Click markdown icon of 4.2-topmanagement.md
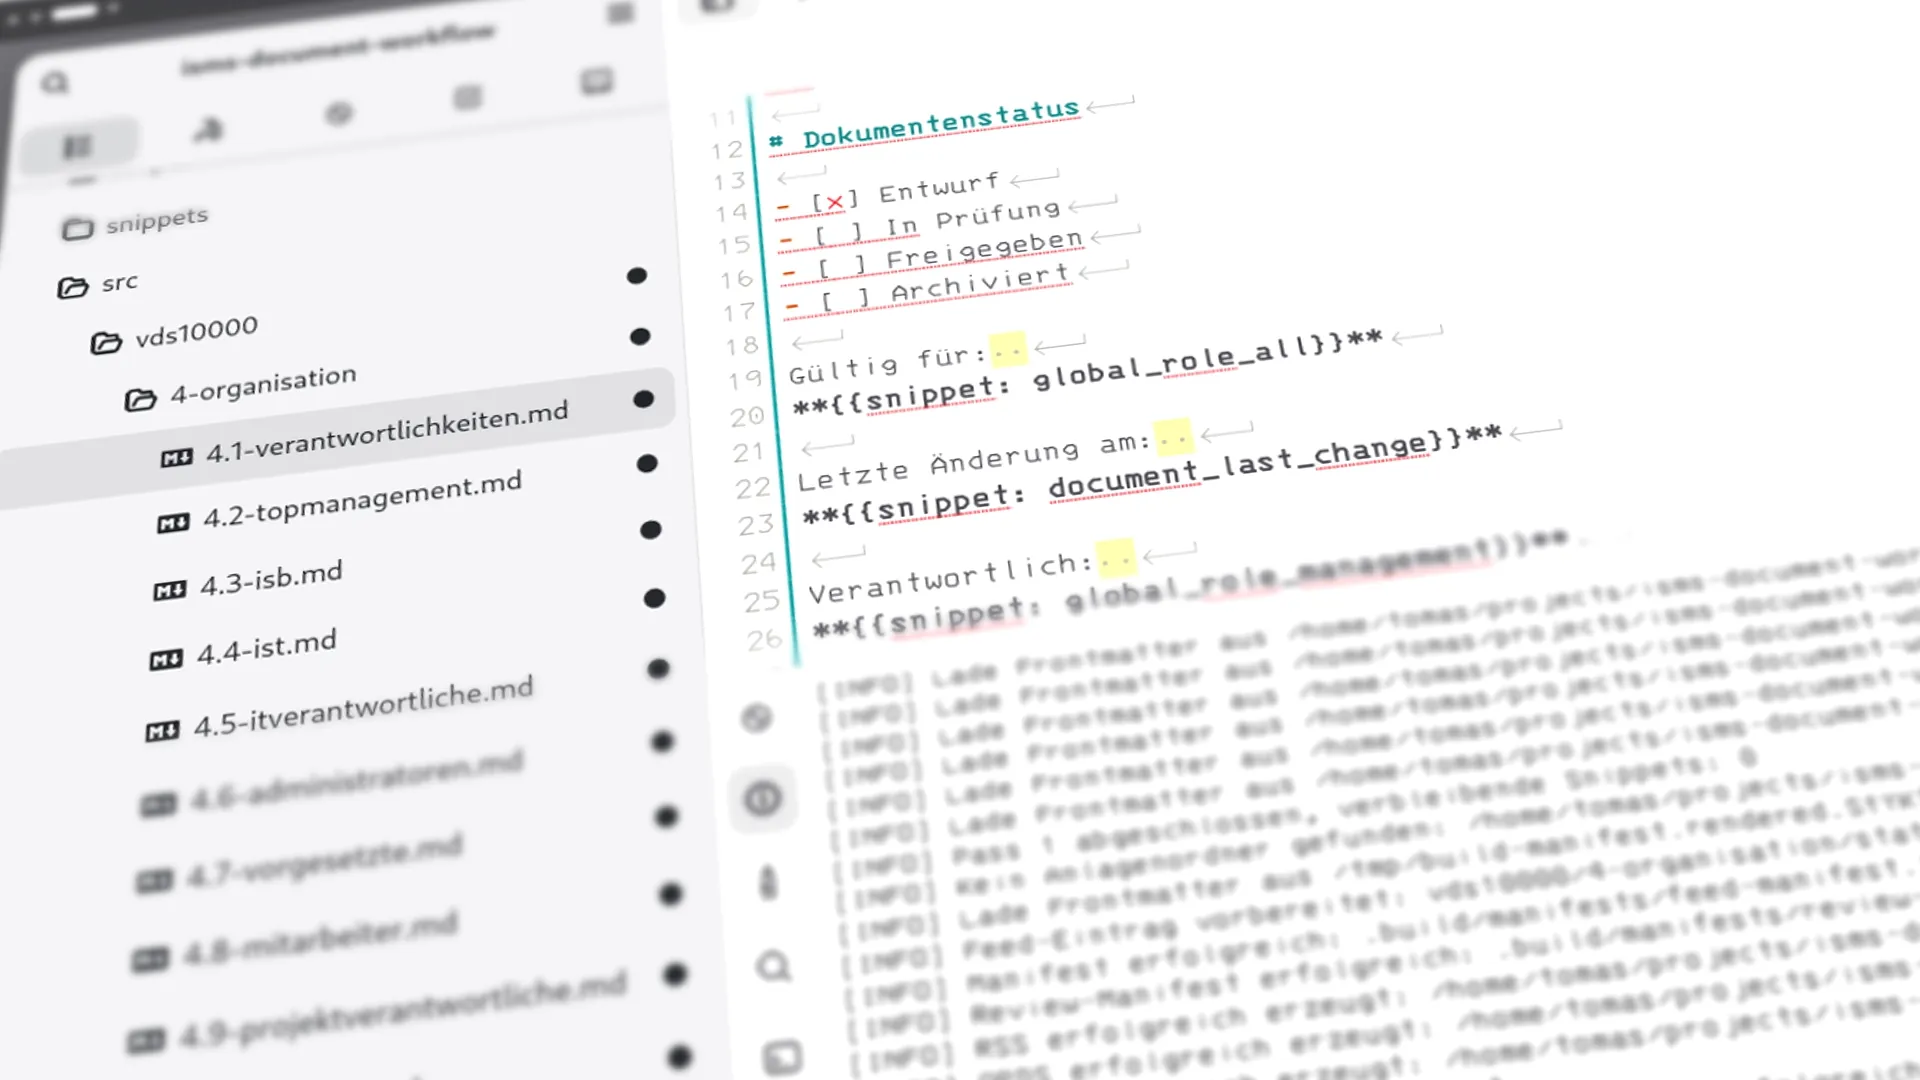Screen dimensions: 1920x1080 coord(173,524)
